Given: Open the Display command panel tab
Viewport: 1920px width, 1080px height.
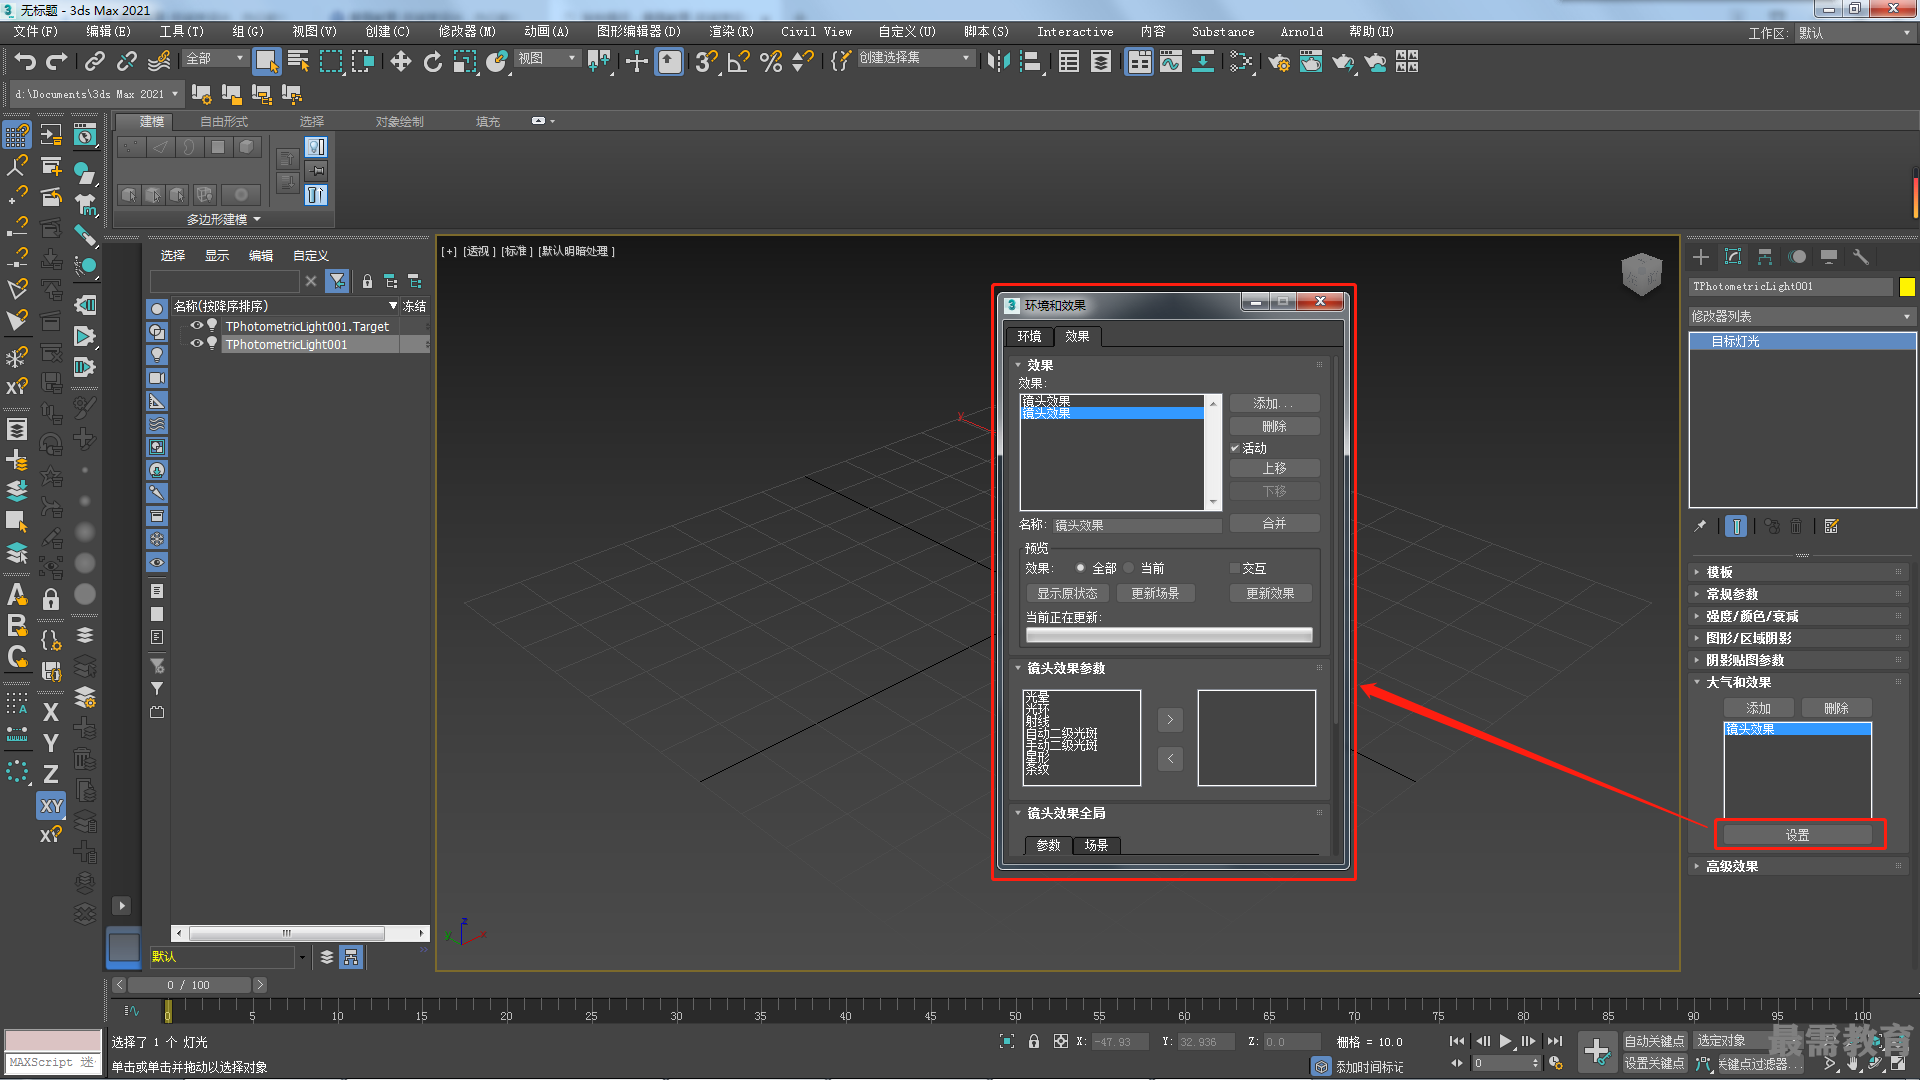Looking at the screenshot, I should click(1829, 257).
